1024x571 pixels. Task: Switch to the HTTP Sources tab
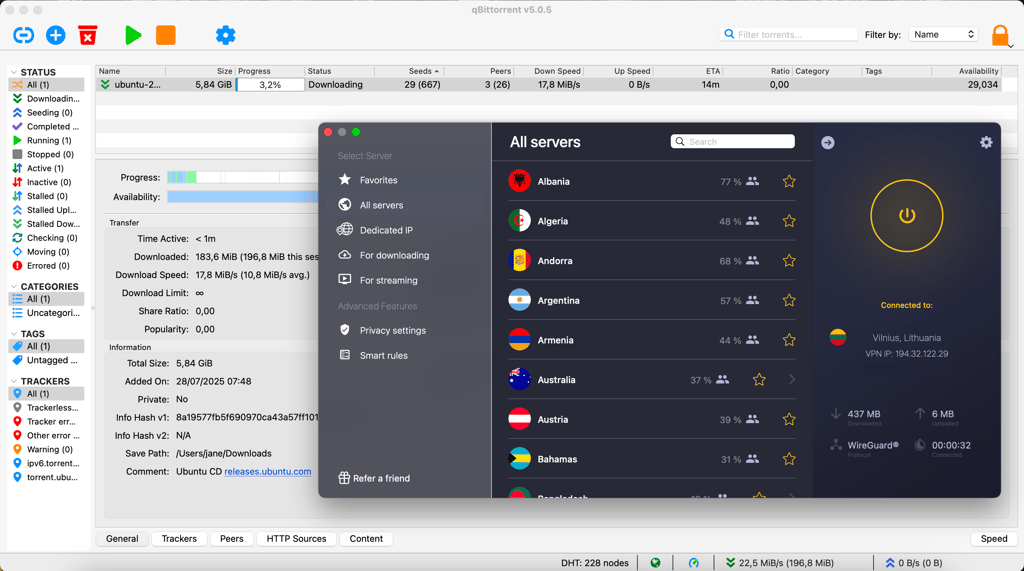click(x=296, y=539)
